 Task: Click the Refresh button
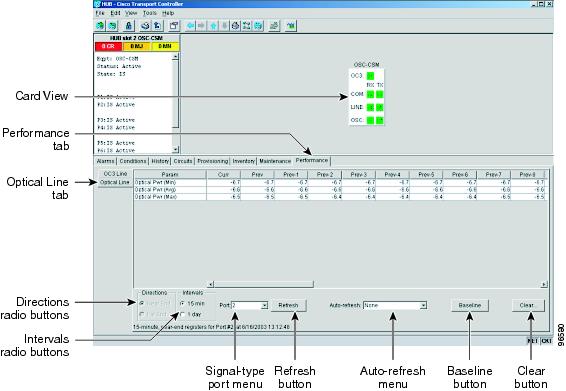288,305
